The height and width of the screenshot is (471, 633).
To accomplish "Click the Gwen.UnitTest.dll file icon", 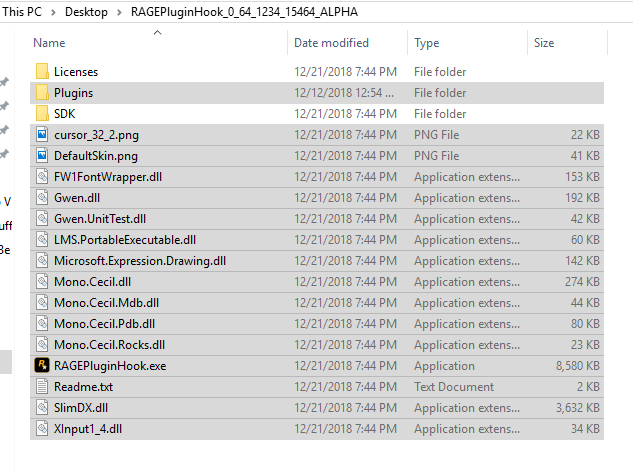I will pos(42,218).
